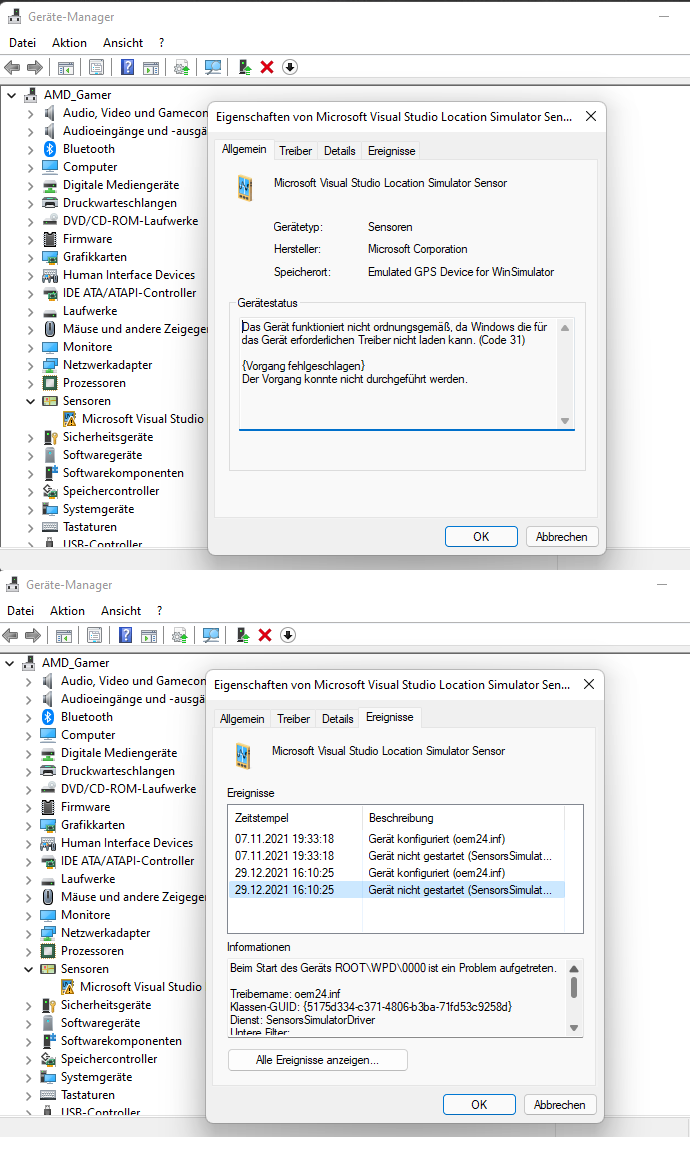Open the Properties icon in the upper toolbar
The image size is (690, 1152).
pyautogui.click(x=96, y=68)
